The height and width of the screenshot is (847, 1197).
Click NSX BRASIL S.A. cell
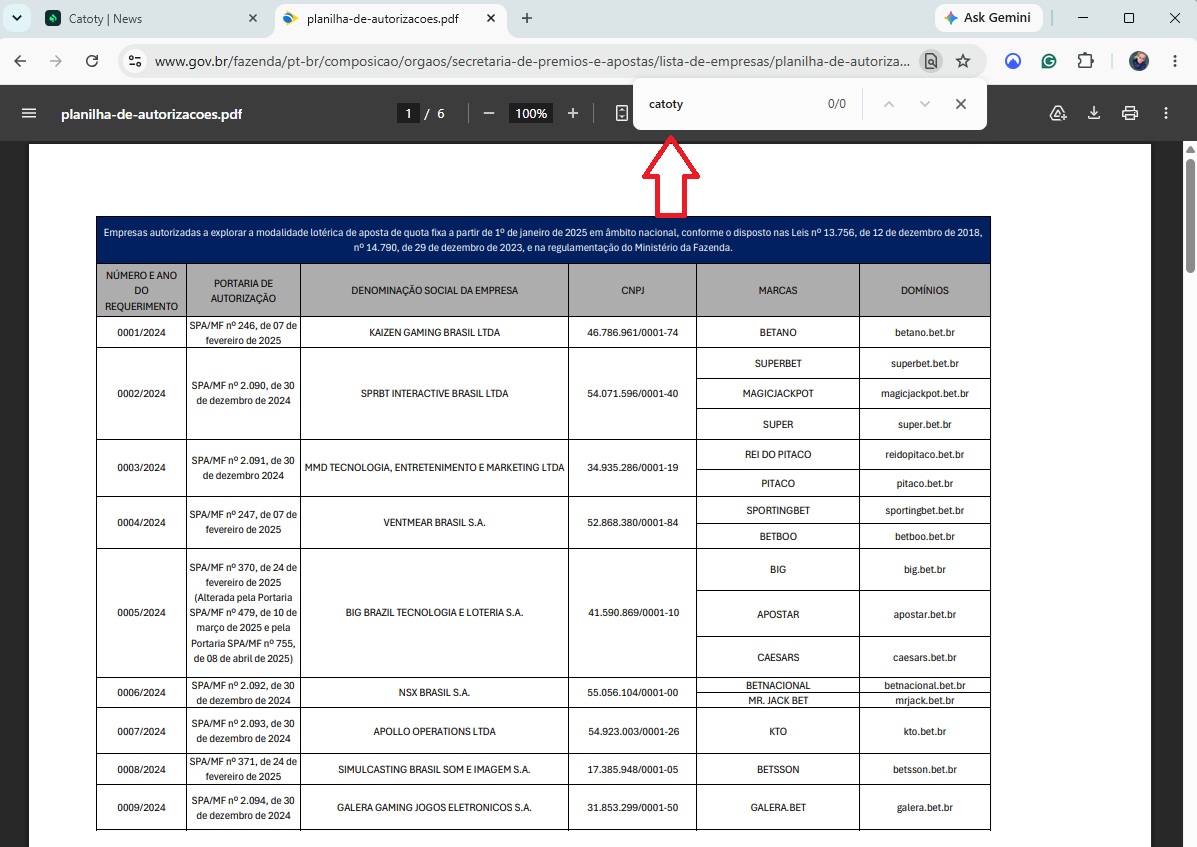click(434, 693)
